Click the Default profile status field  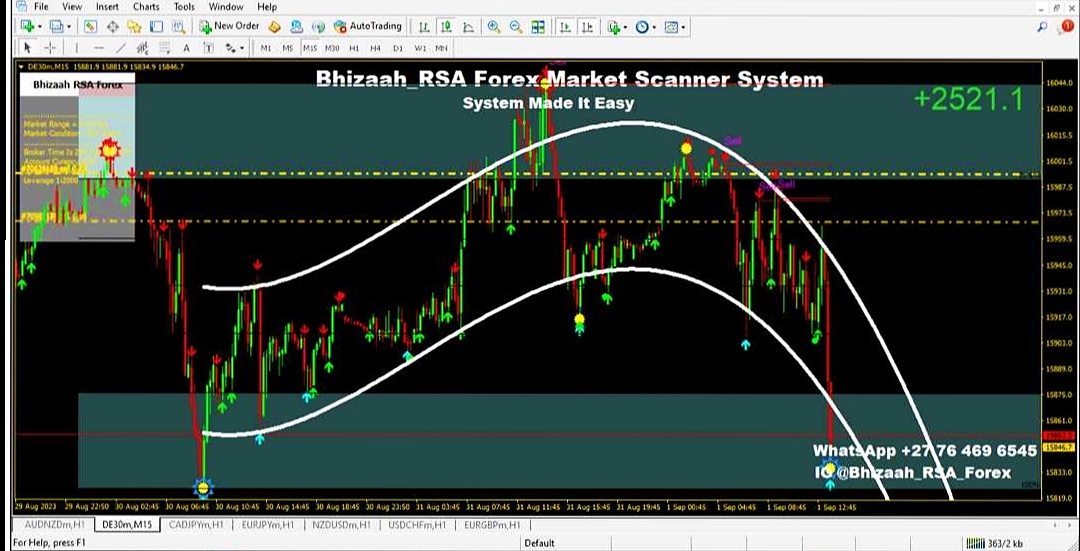click(x=540, y=543)
